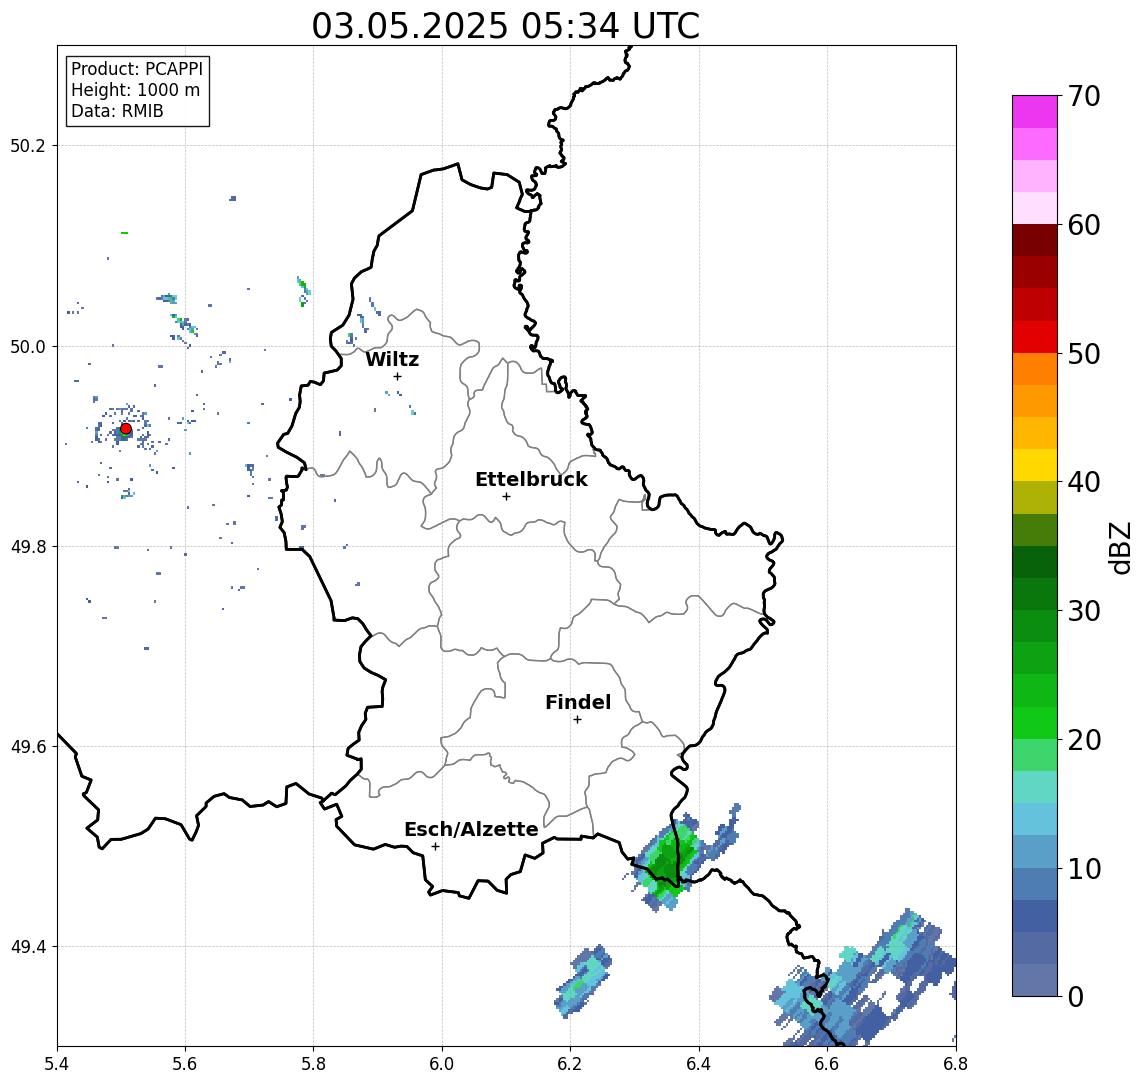The width and height of the screenshot is (1145, 1084).
Task: Click the longitude tick label 6.8
Action: (956, 1064)
